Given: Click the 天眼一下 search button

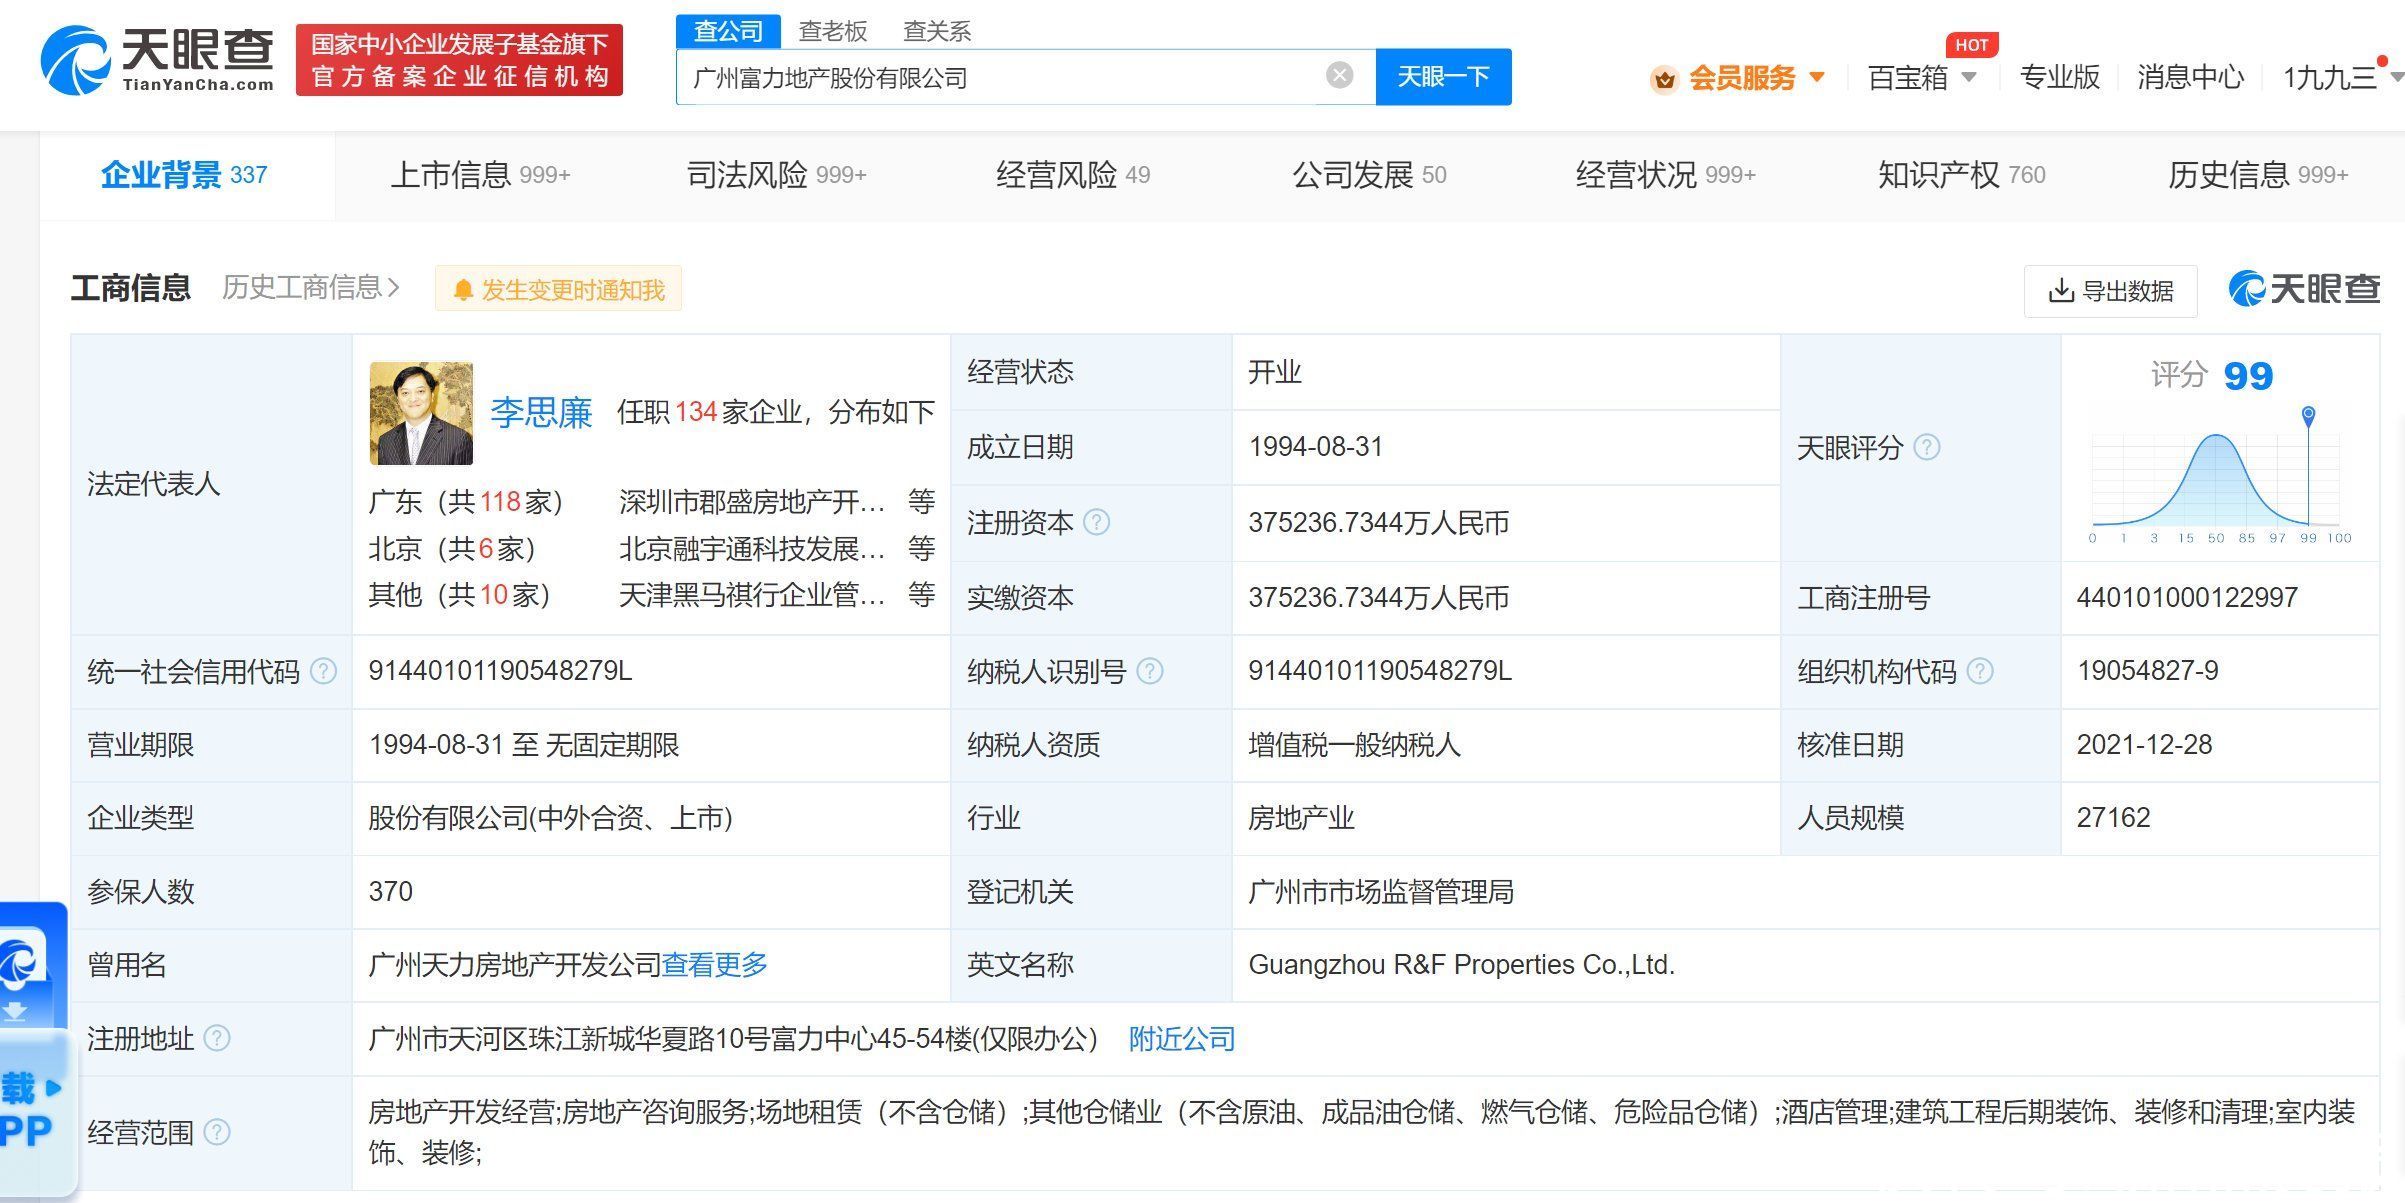Looking at the screenshot, I should point(1443,77).
